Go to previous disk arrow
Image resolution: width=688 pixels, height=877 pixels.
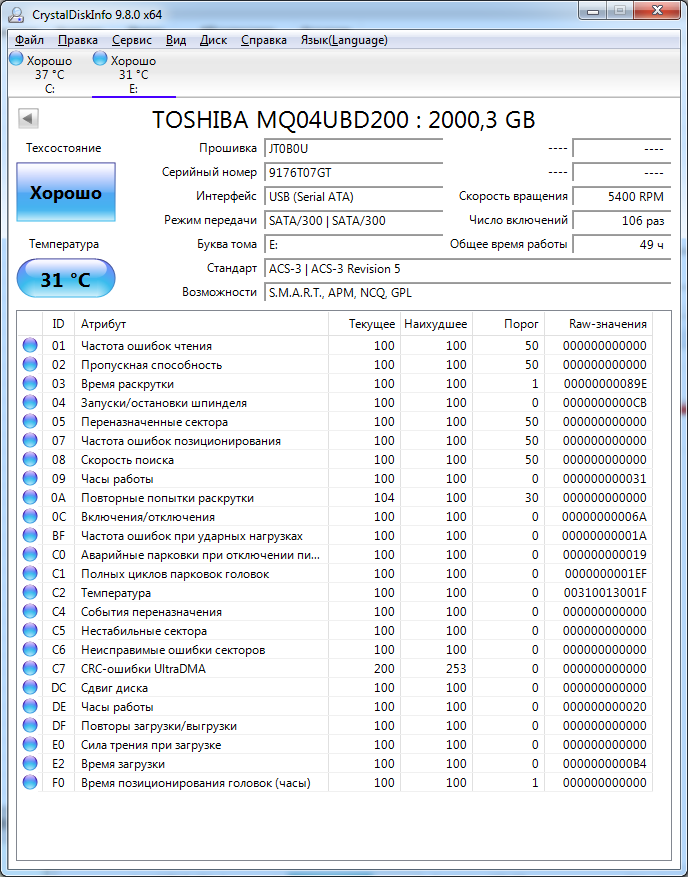[28, 119]
